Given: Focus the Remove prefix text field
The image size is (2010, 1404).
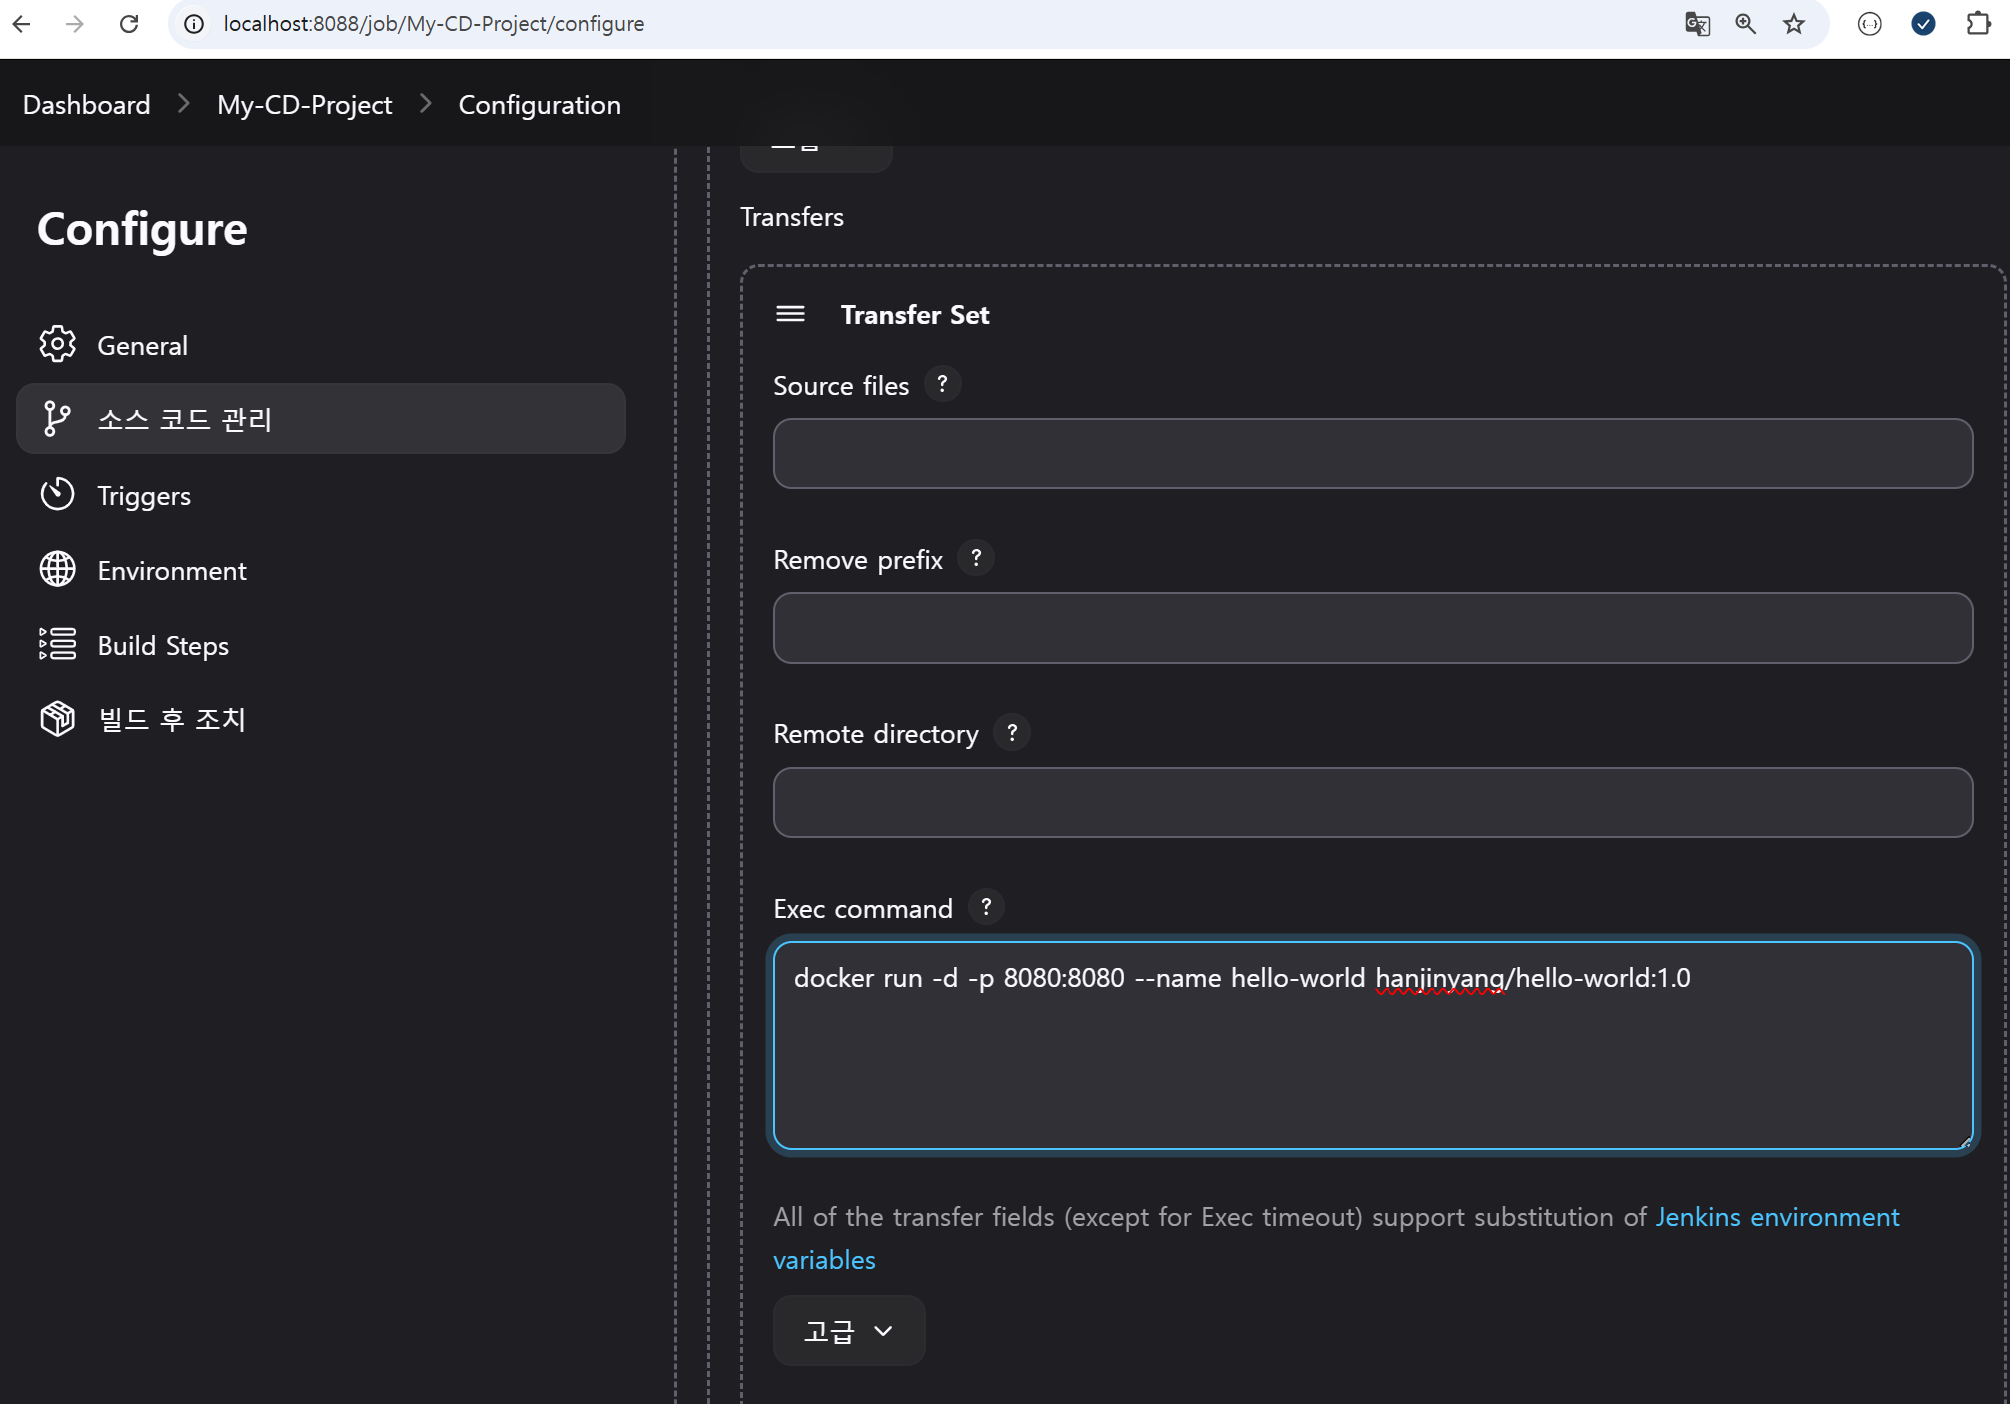Looking at the screenshot, I should pos(1372,628).
